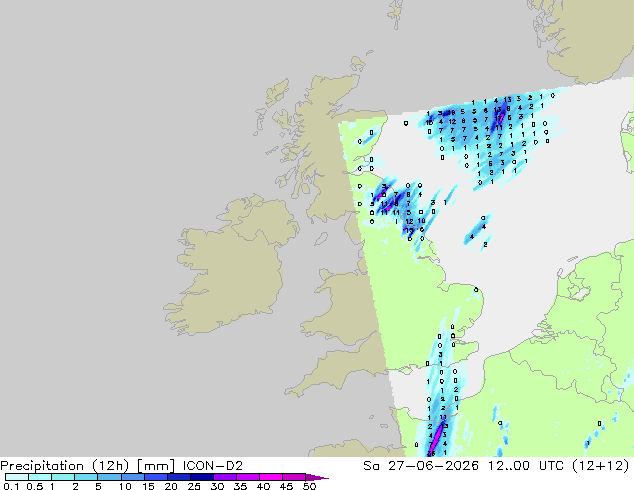The width and height of the screenshot is (634, 490).
Task: Click the 0.1–0.5 mm palest legend swatch
Action: point(17,477)
